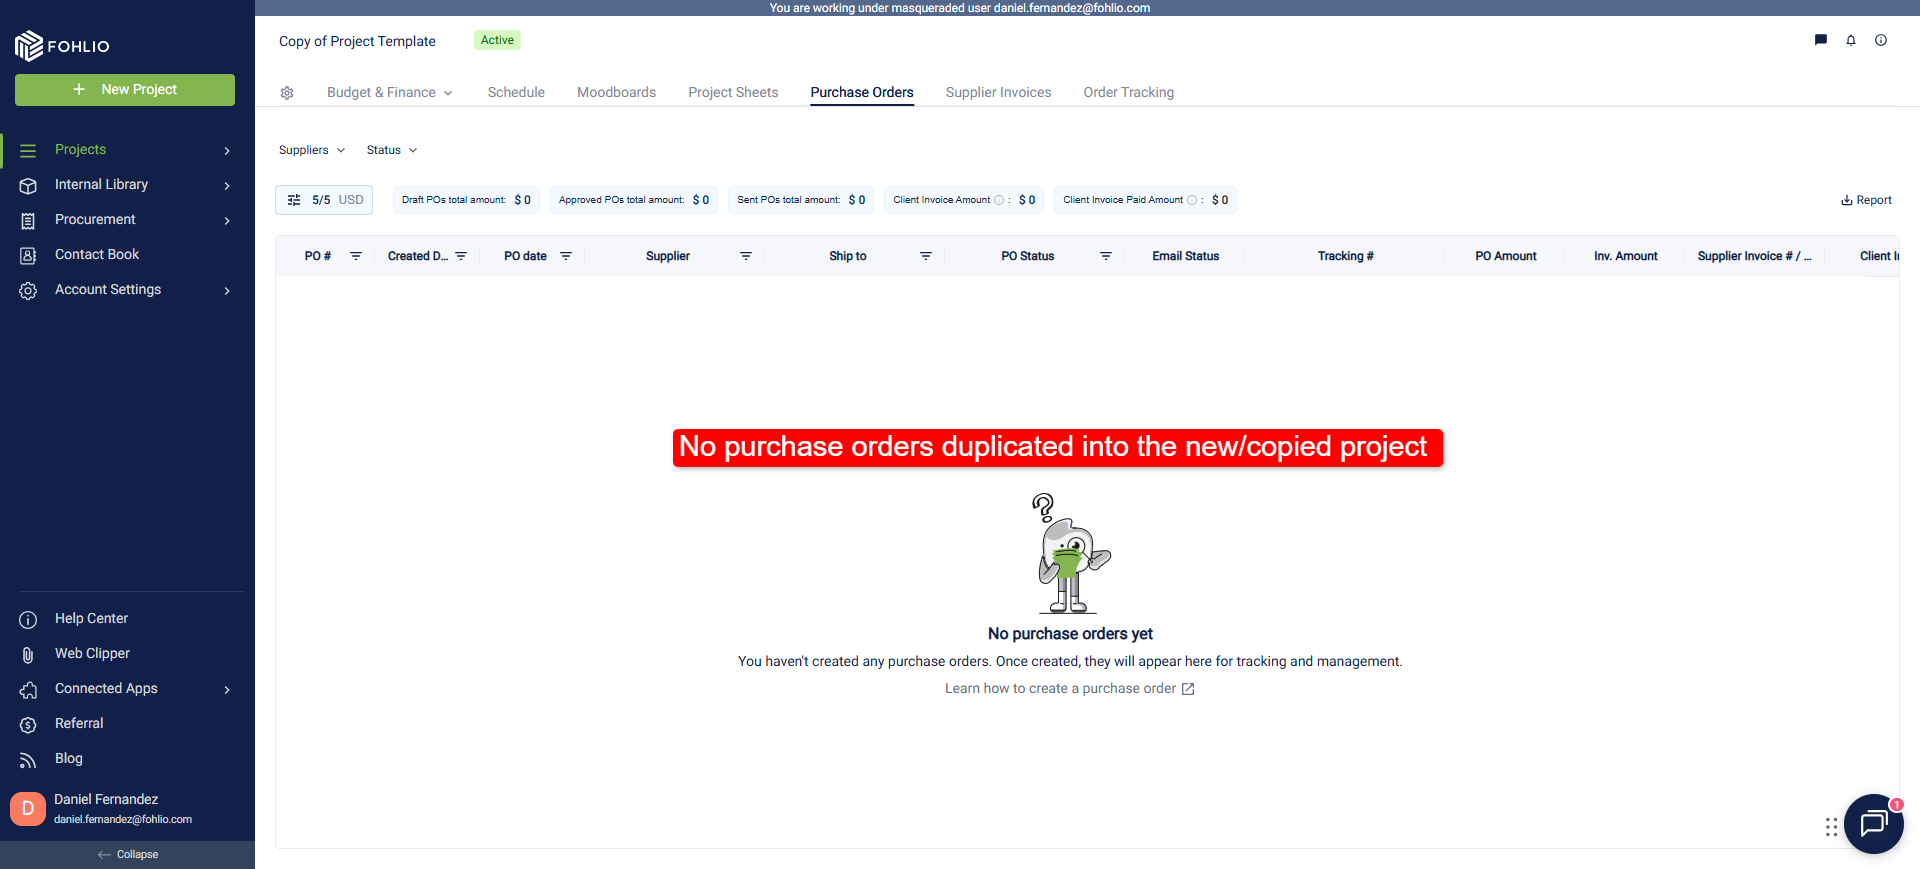Click the user avatar D

tap(28, 808)
